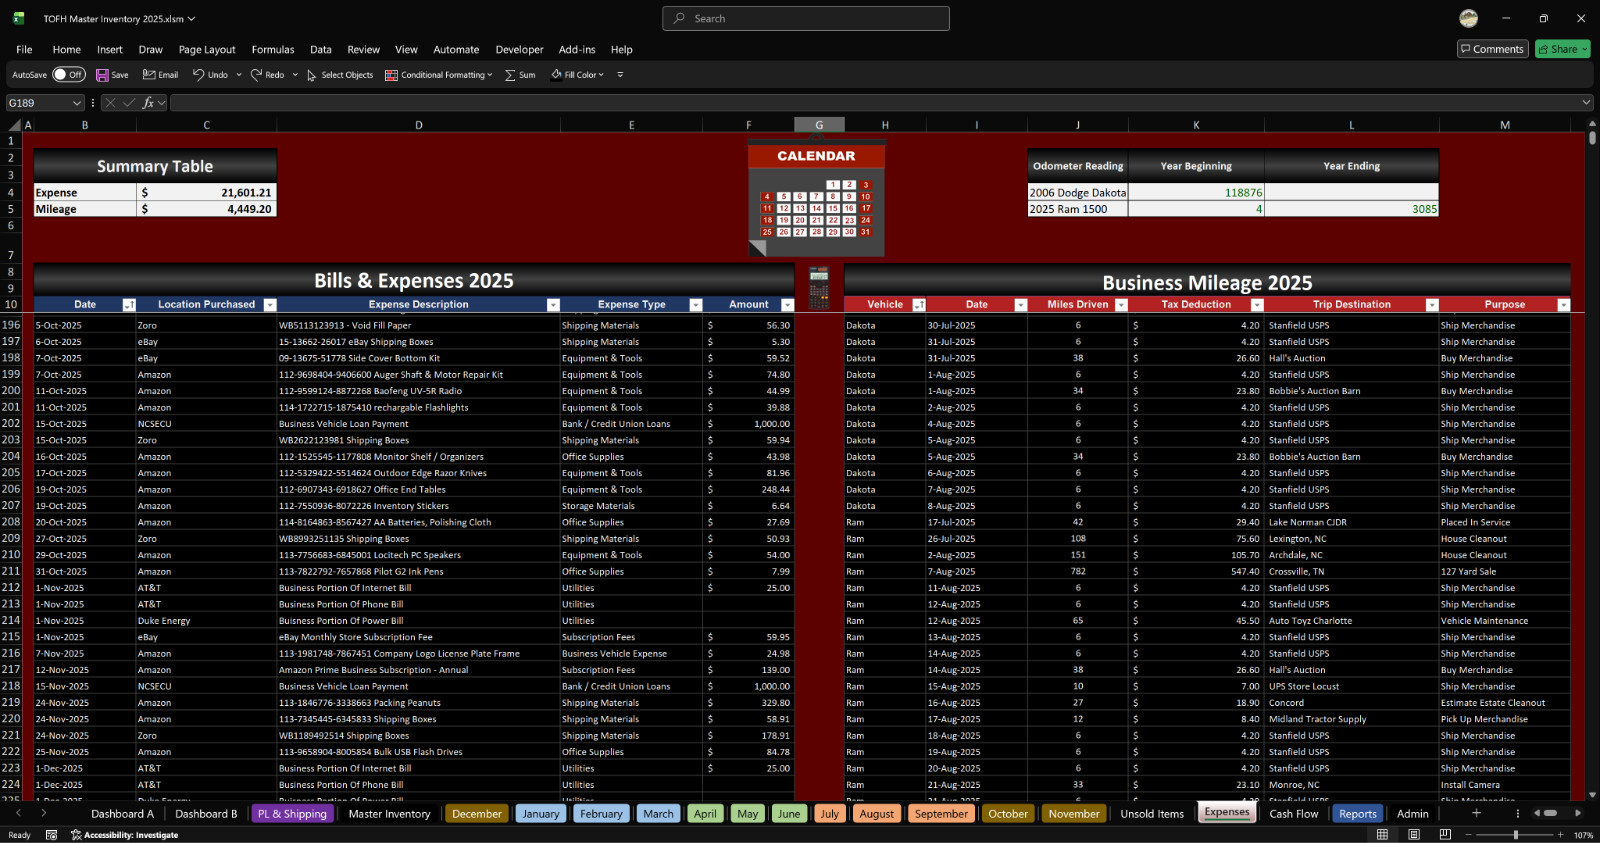1600x843 pixels.
Task: Click the horizontal scrollbar thumb
Action: [x=1548, y=813]
